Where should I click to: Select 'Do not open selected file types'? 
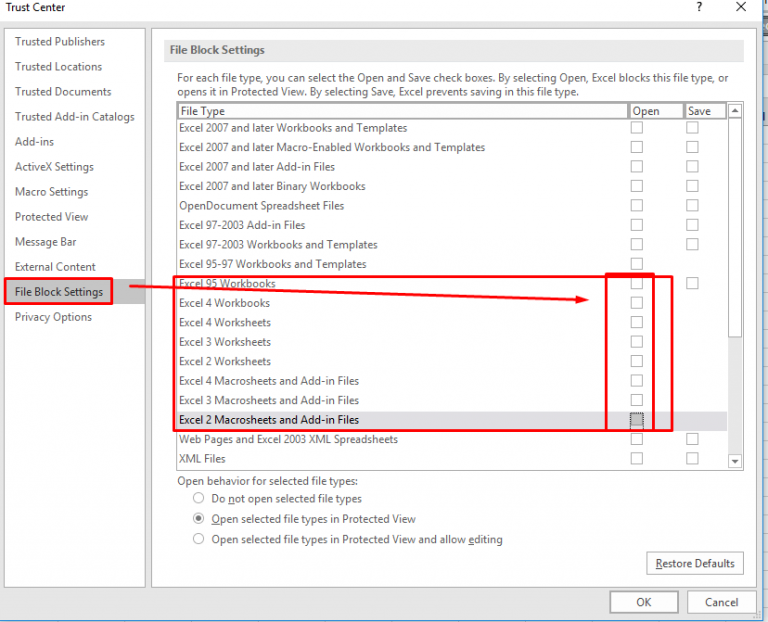point(198,499)
